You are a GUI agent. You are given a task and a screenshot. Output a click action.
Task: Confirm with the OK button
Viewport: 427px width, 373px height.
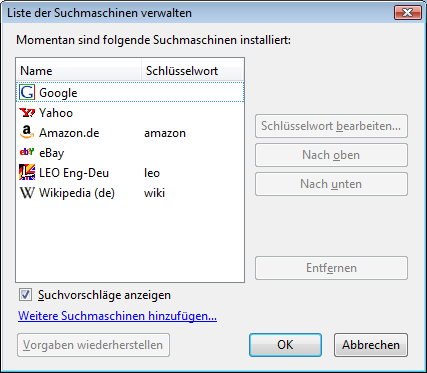click(285, 345)
